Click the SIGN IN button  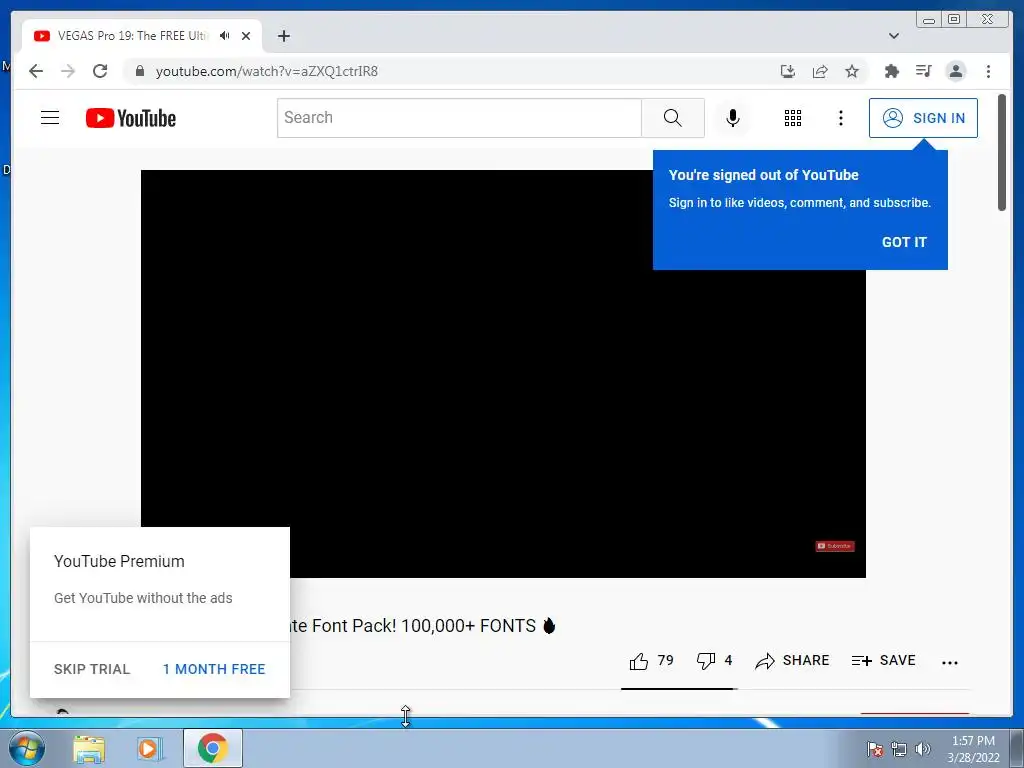923,118
